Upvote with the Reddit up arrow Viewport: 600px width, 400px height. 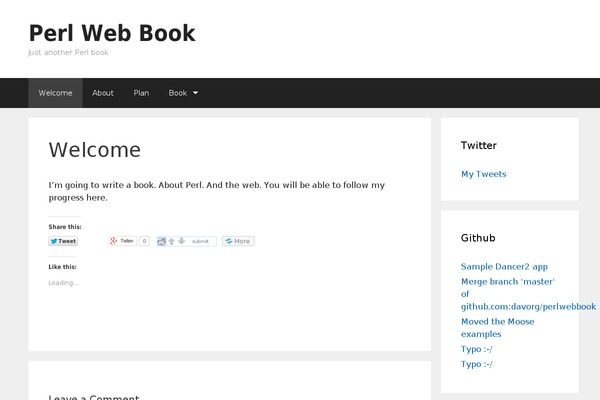[x=172, y=241]
